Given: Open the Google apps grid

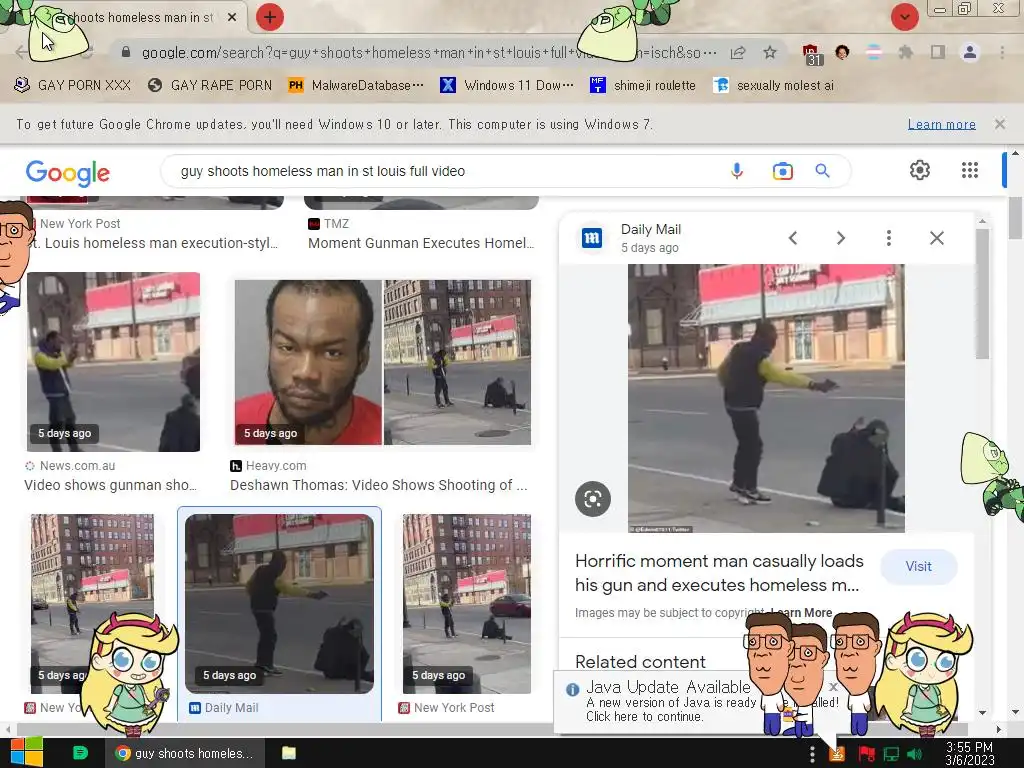Looking at the screenshot, I should click(x=970, y=170).
